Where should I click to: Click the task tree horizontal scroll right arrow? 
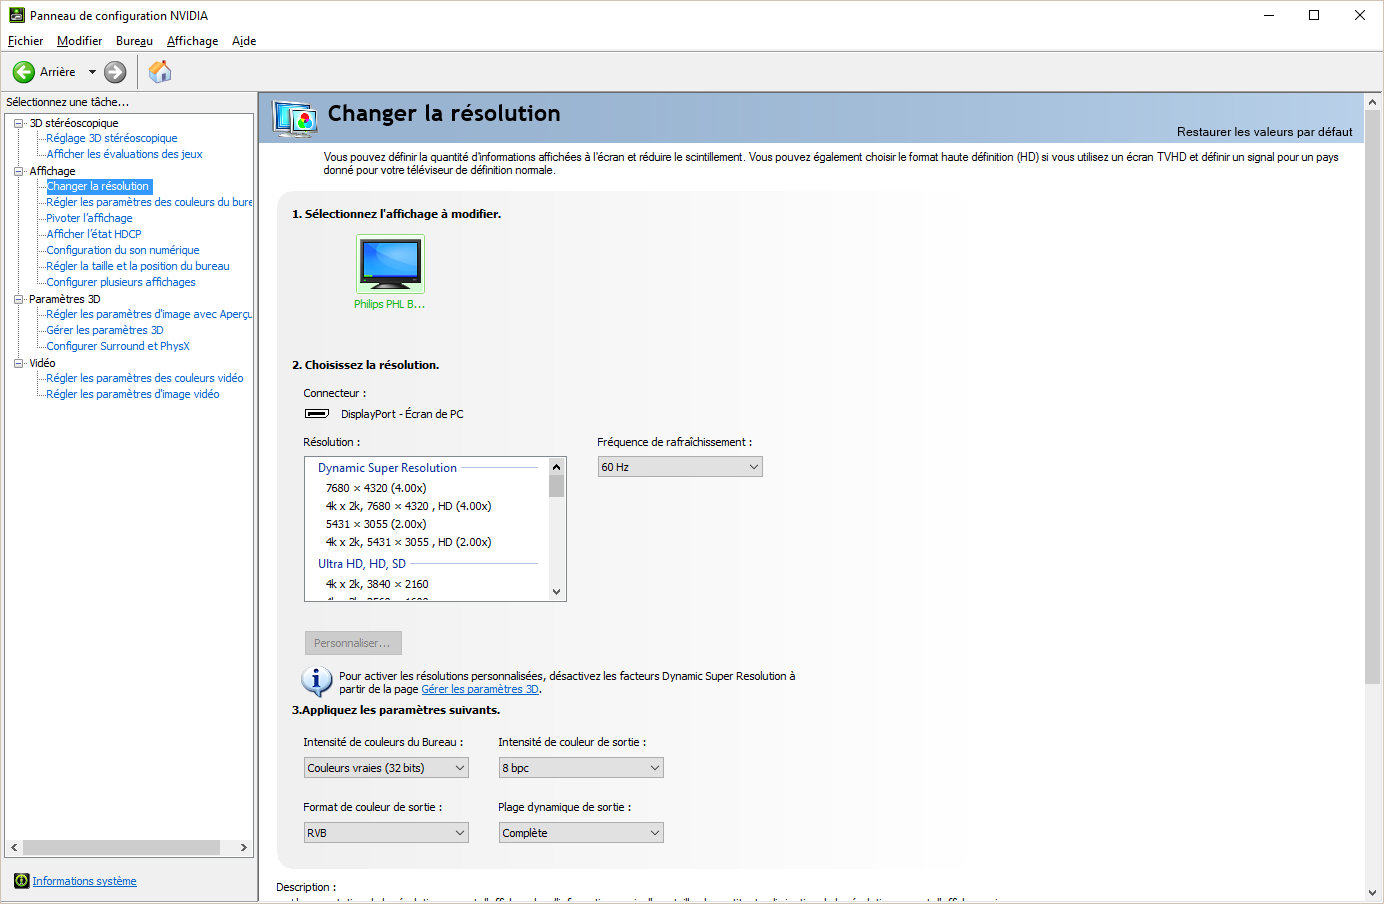pyautogui.click(x=243, y=847)
